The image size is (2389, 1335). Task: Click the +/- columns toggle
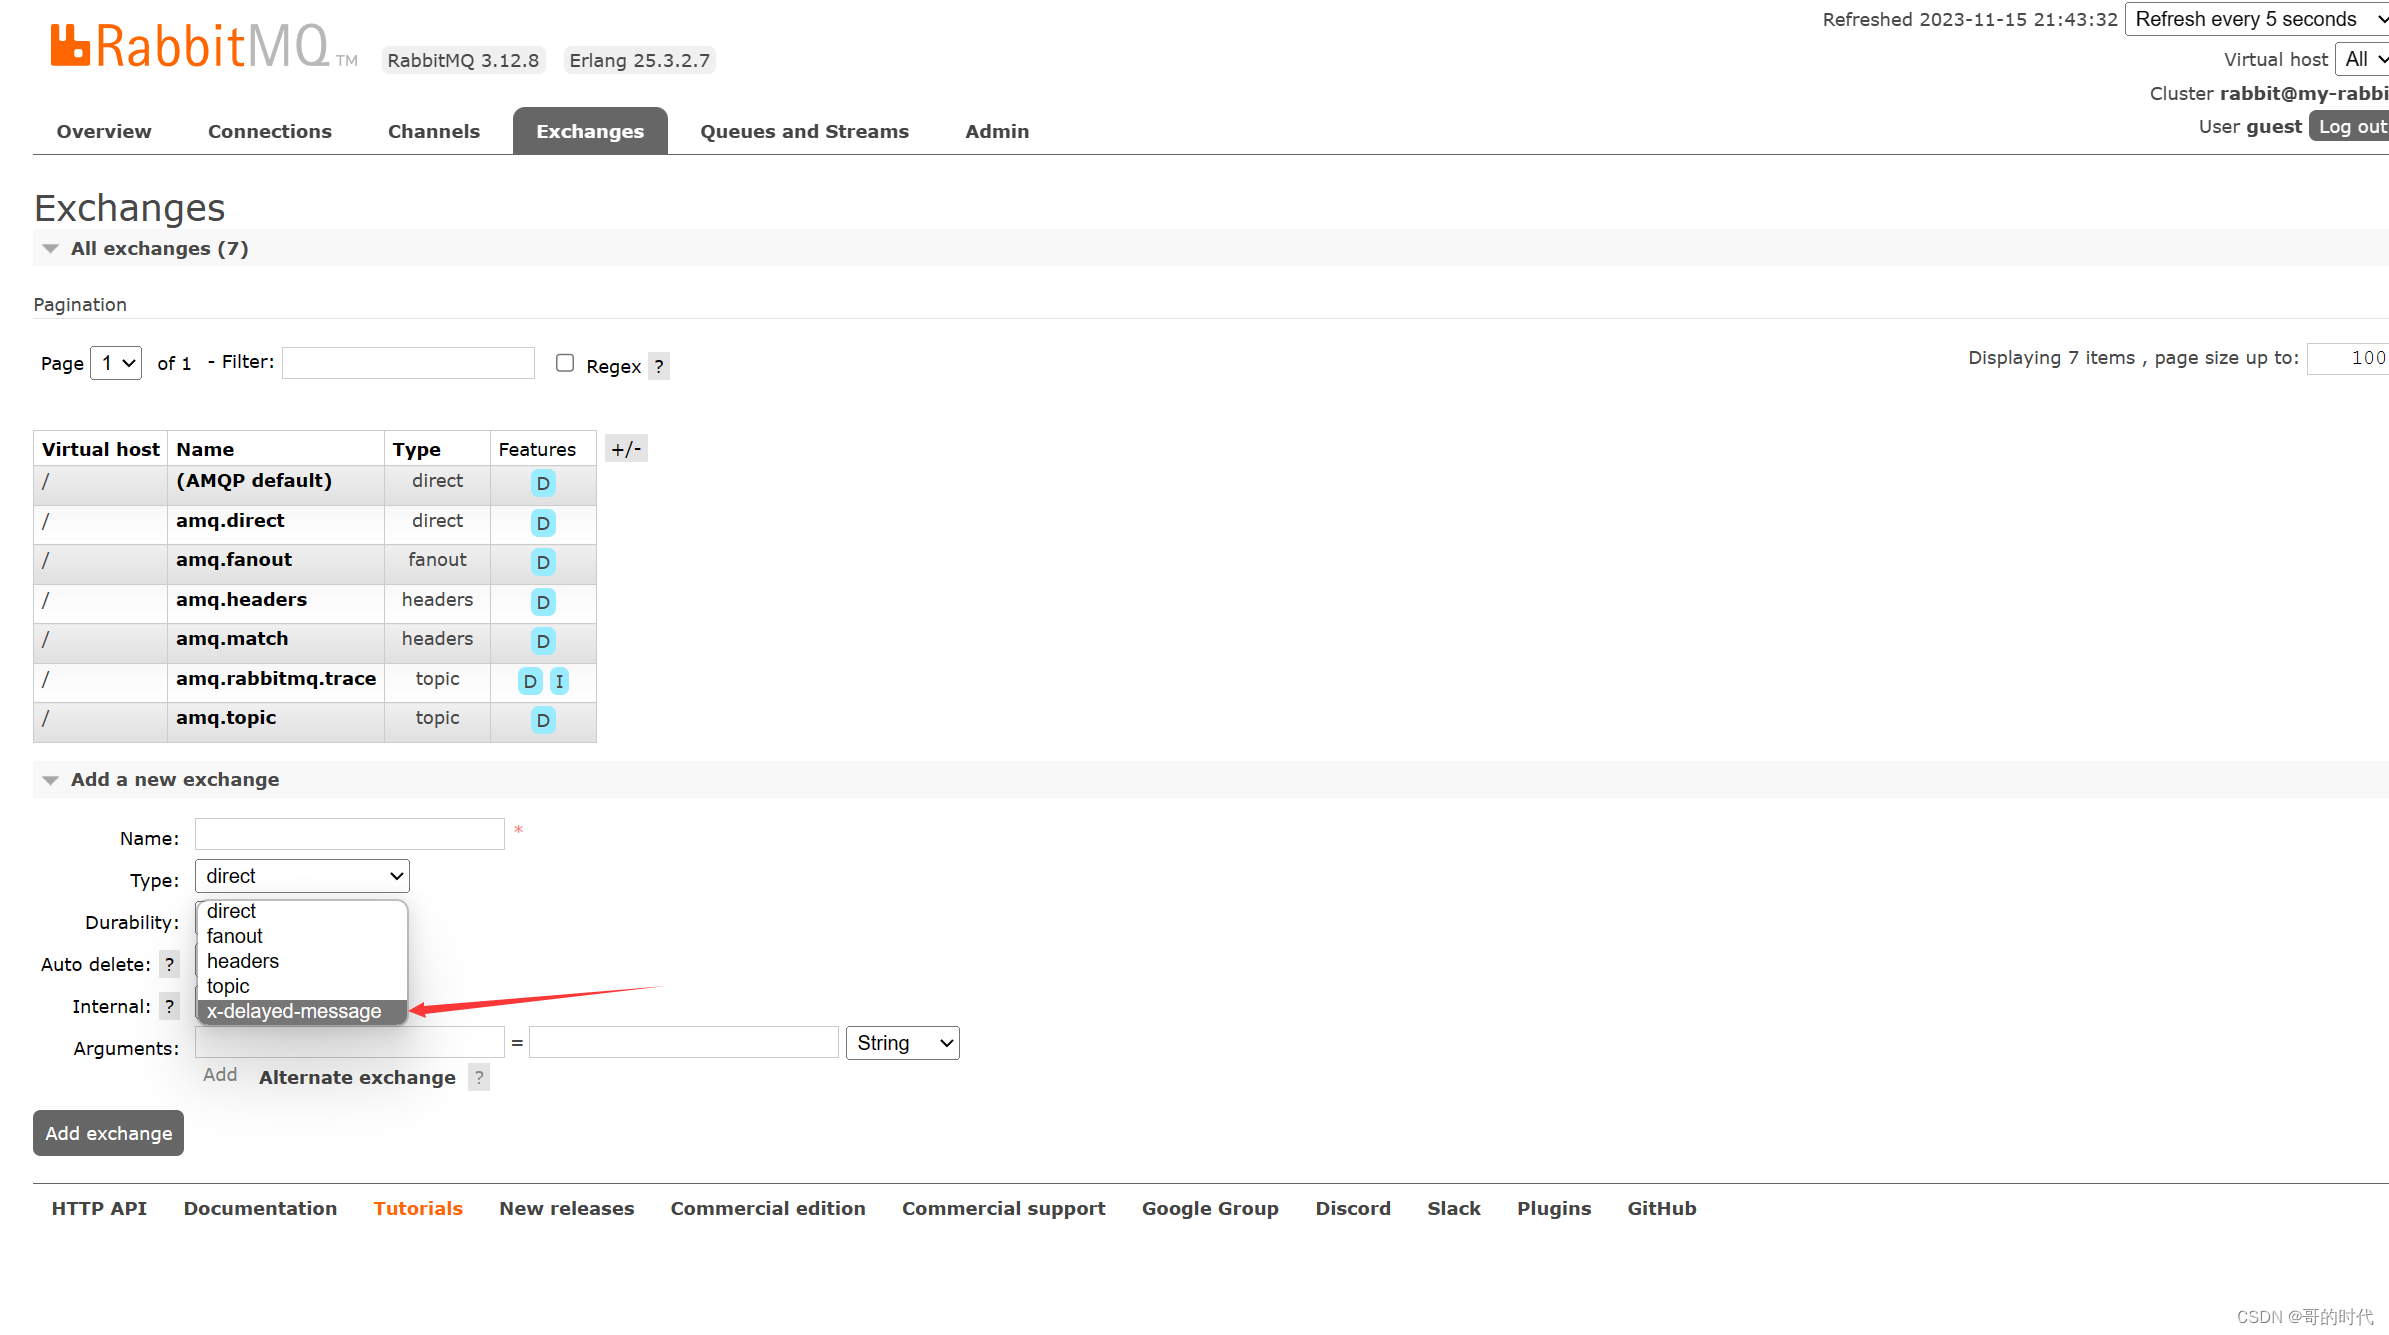626,449
